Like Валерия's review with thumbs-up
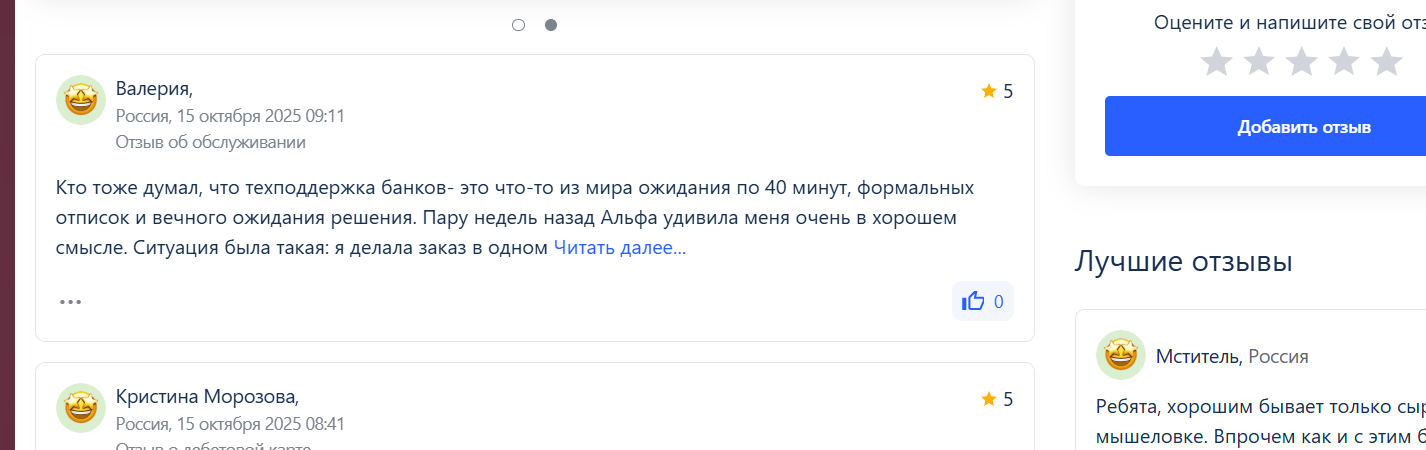Image resolution: width=1426 pixels, height=450 pixels. (982, 301)
